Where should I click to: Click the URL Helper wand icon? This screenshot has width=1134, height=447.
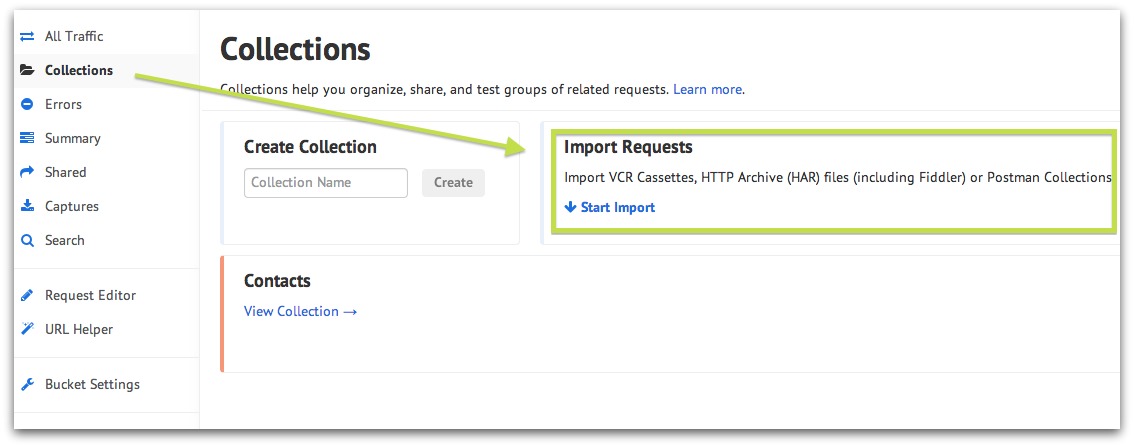(x=27, y=329)
